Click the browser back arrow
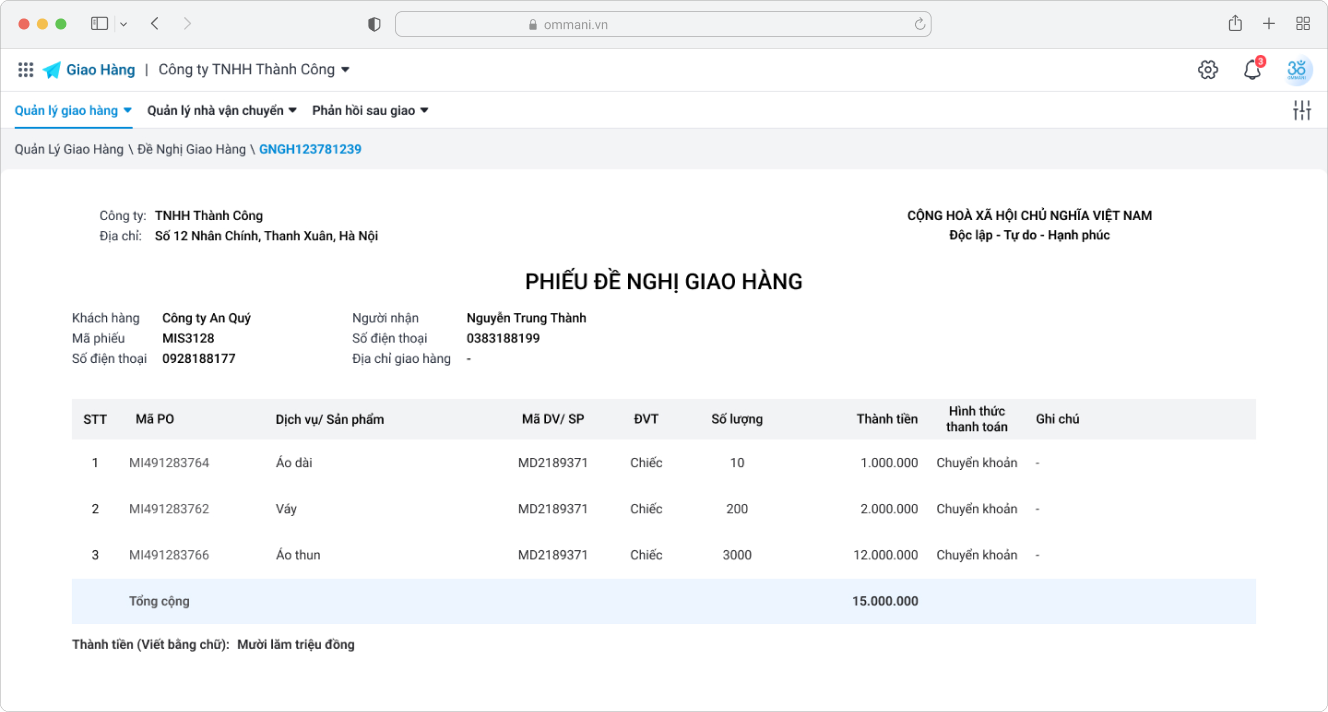This screenshot has width=1328, height=712. 155,24
